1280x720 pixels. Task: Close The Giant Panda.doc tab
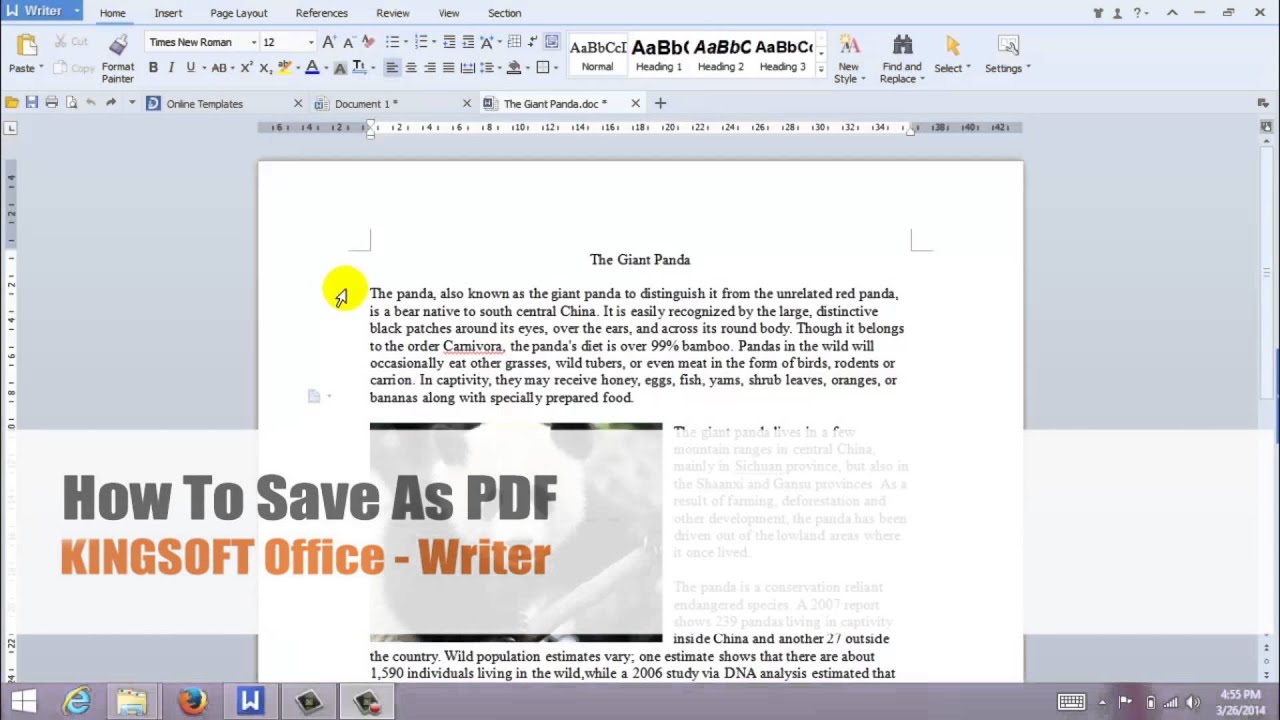pyautogui.click(x=635, y=103)
